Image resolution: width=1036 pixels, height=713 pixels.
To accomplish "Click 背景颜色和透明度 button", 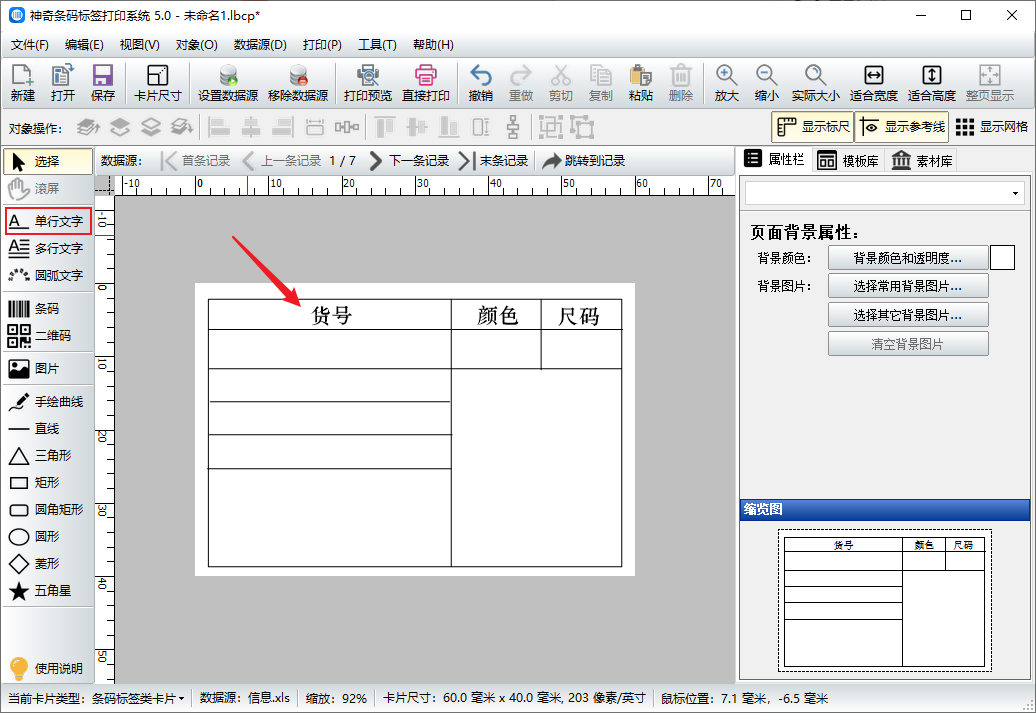I will coord(907,258).
